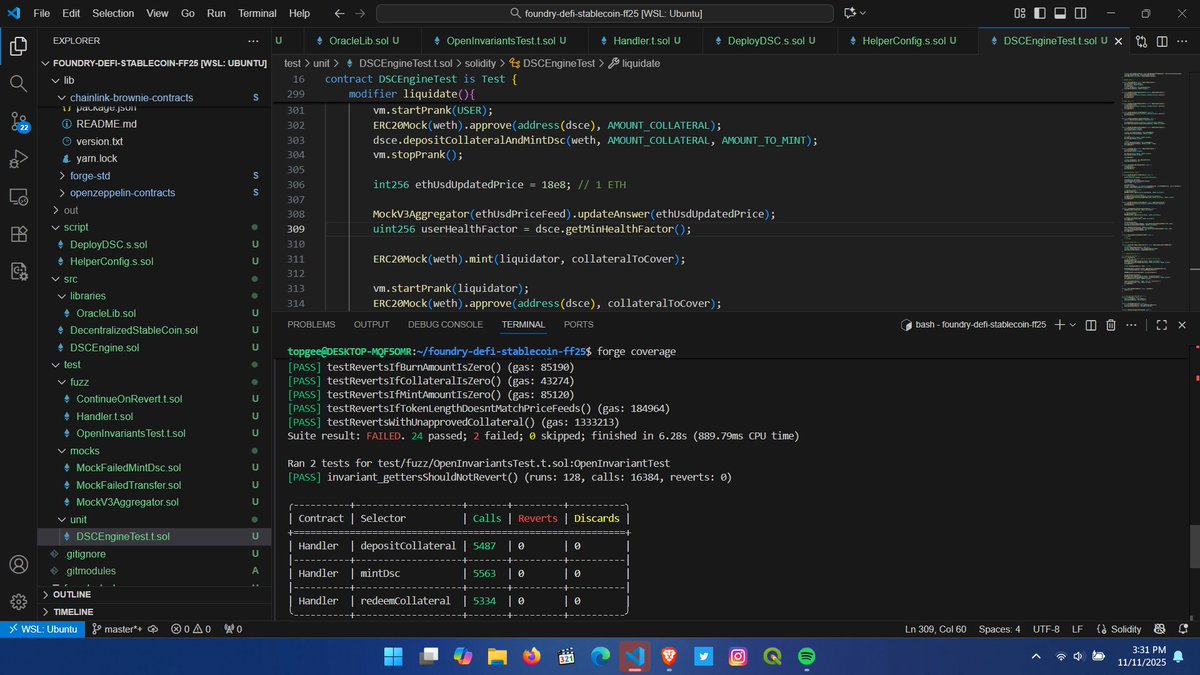Go back using the title bar arrow
Screen dimensions: 1200x675
(340, 13)
